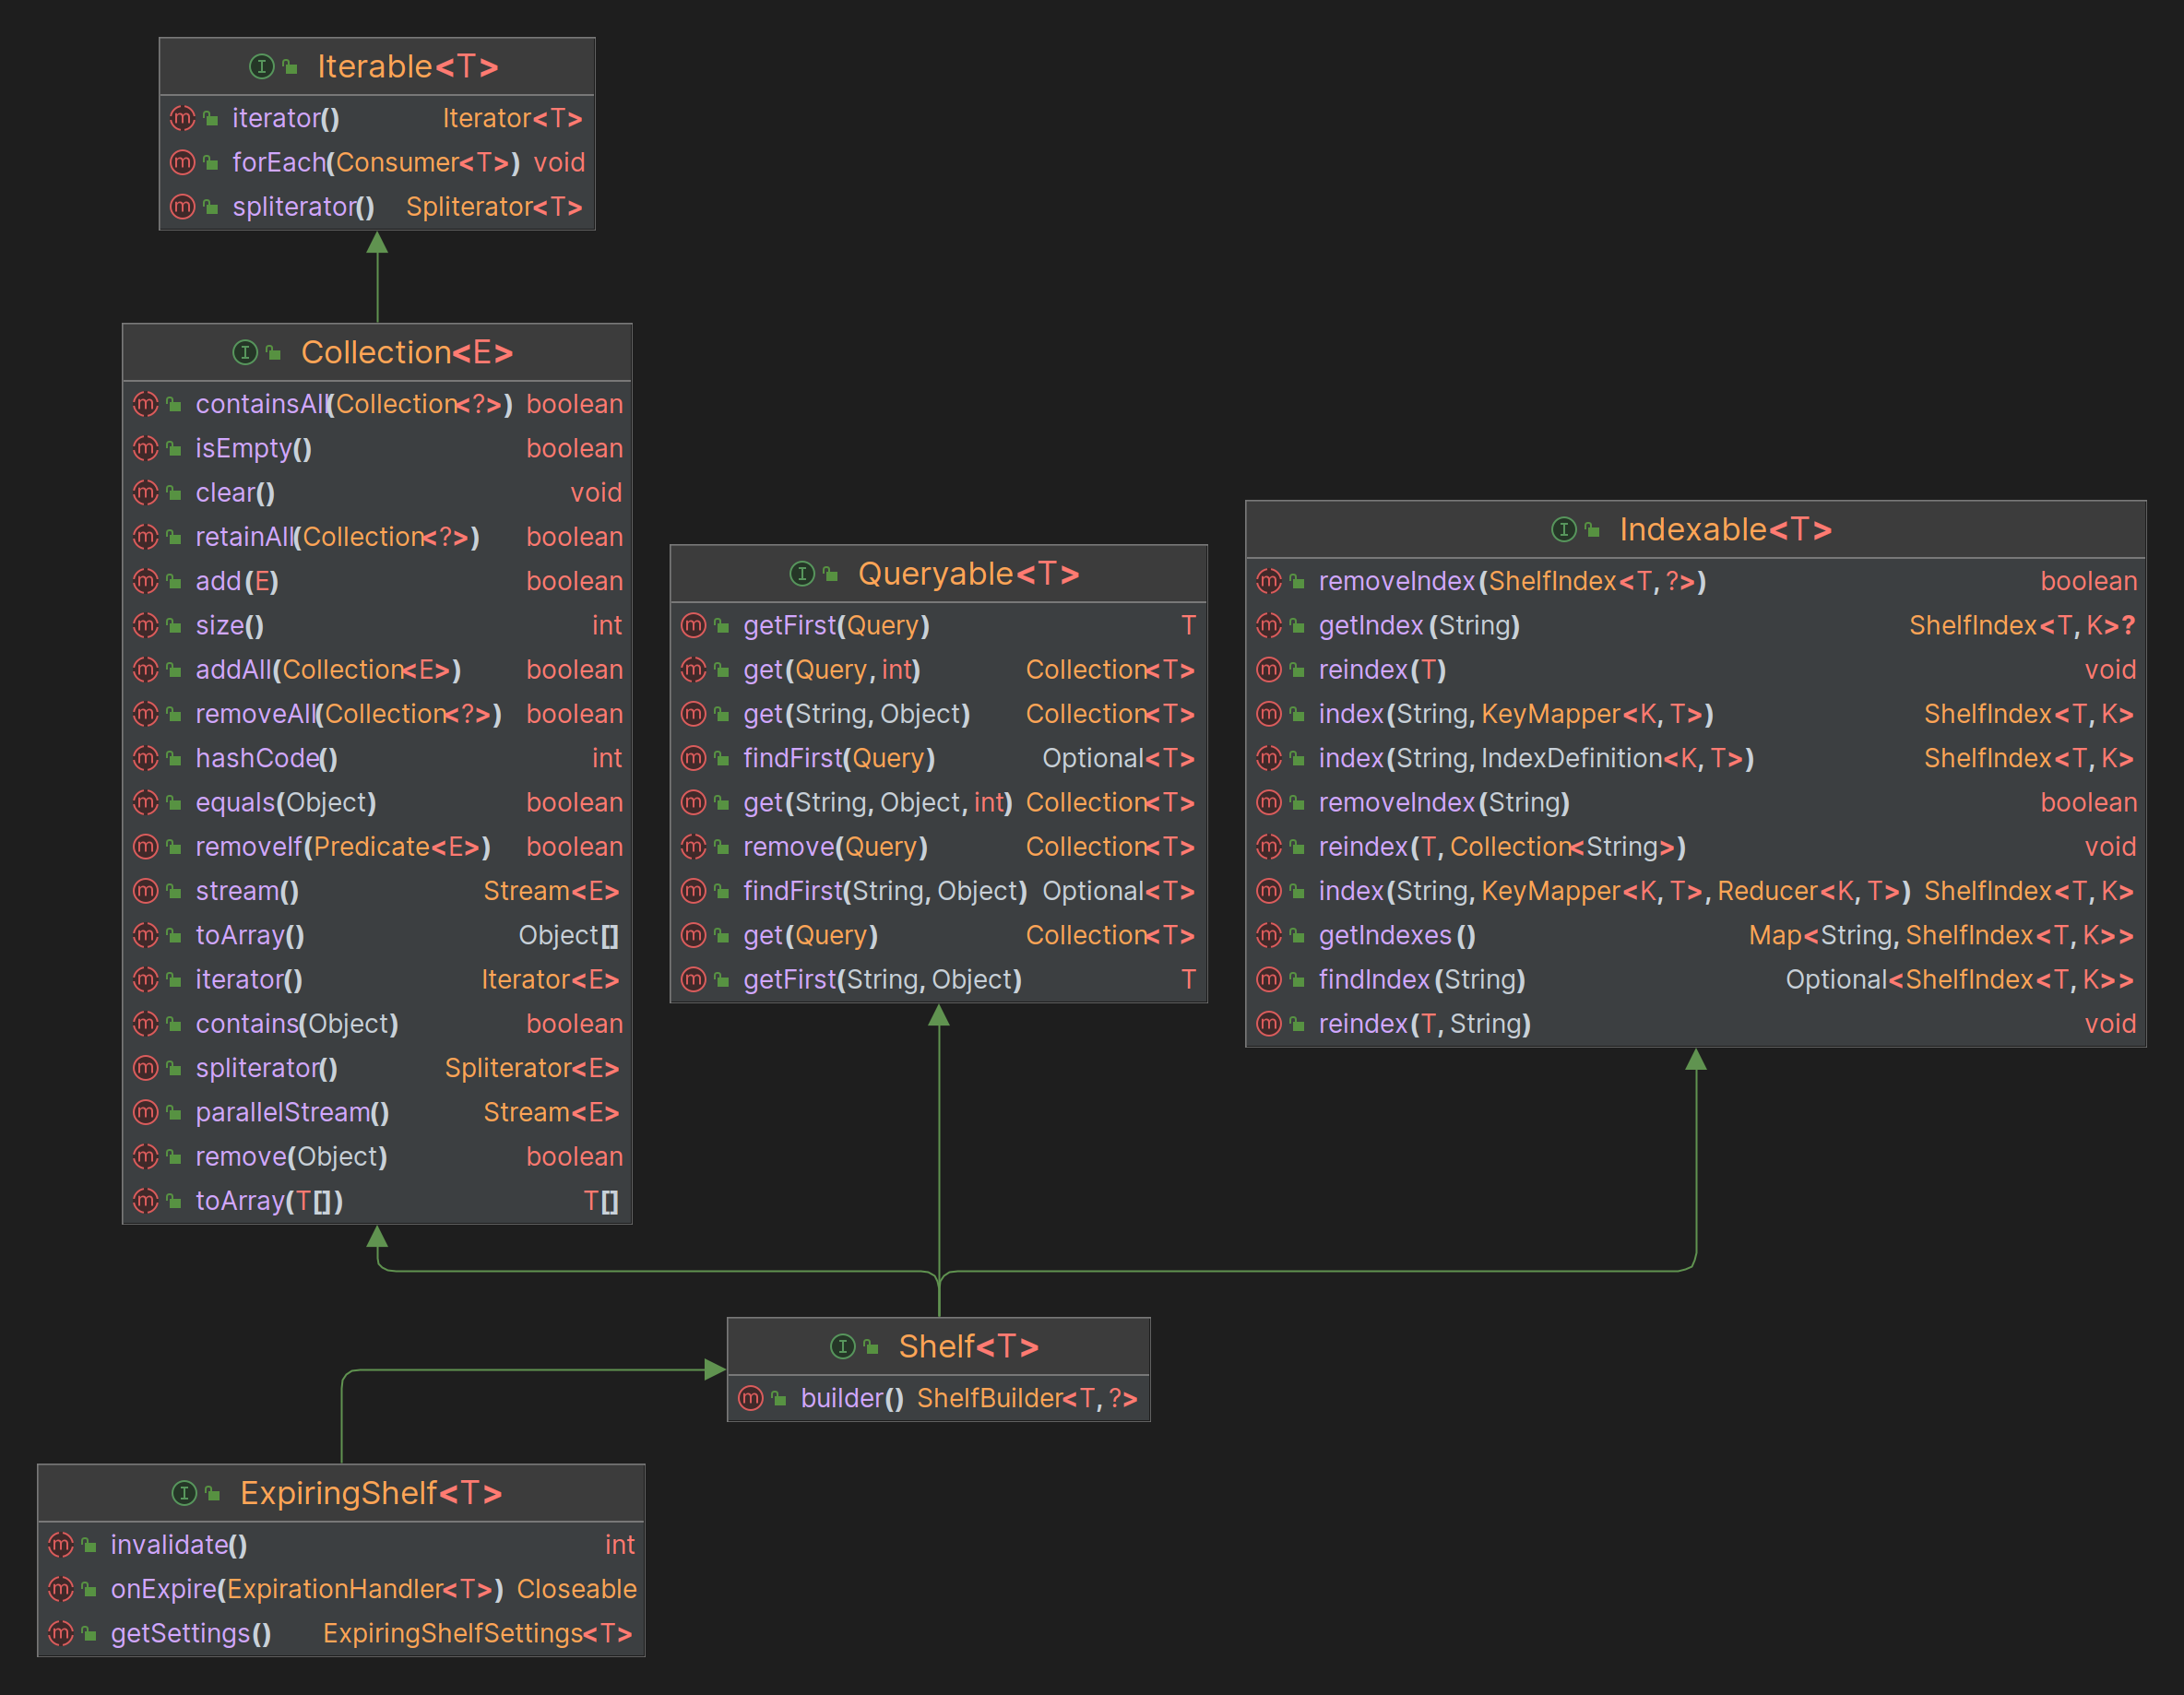Image resolution: width=2184 pixels, height=1695 pixels.
Task: Click the method icon next to isEmpty()
Action: point(146,449)
